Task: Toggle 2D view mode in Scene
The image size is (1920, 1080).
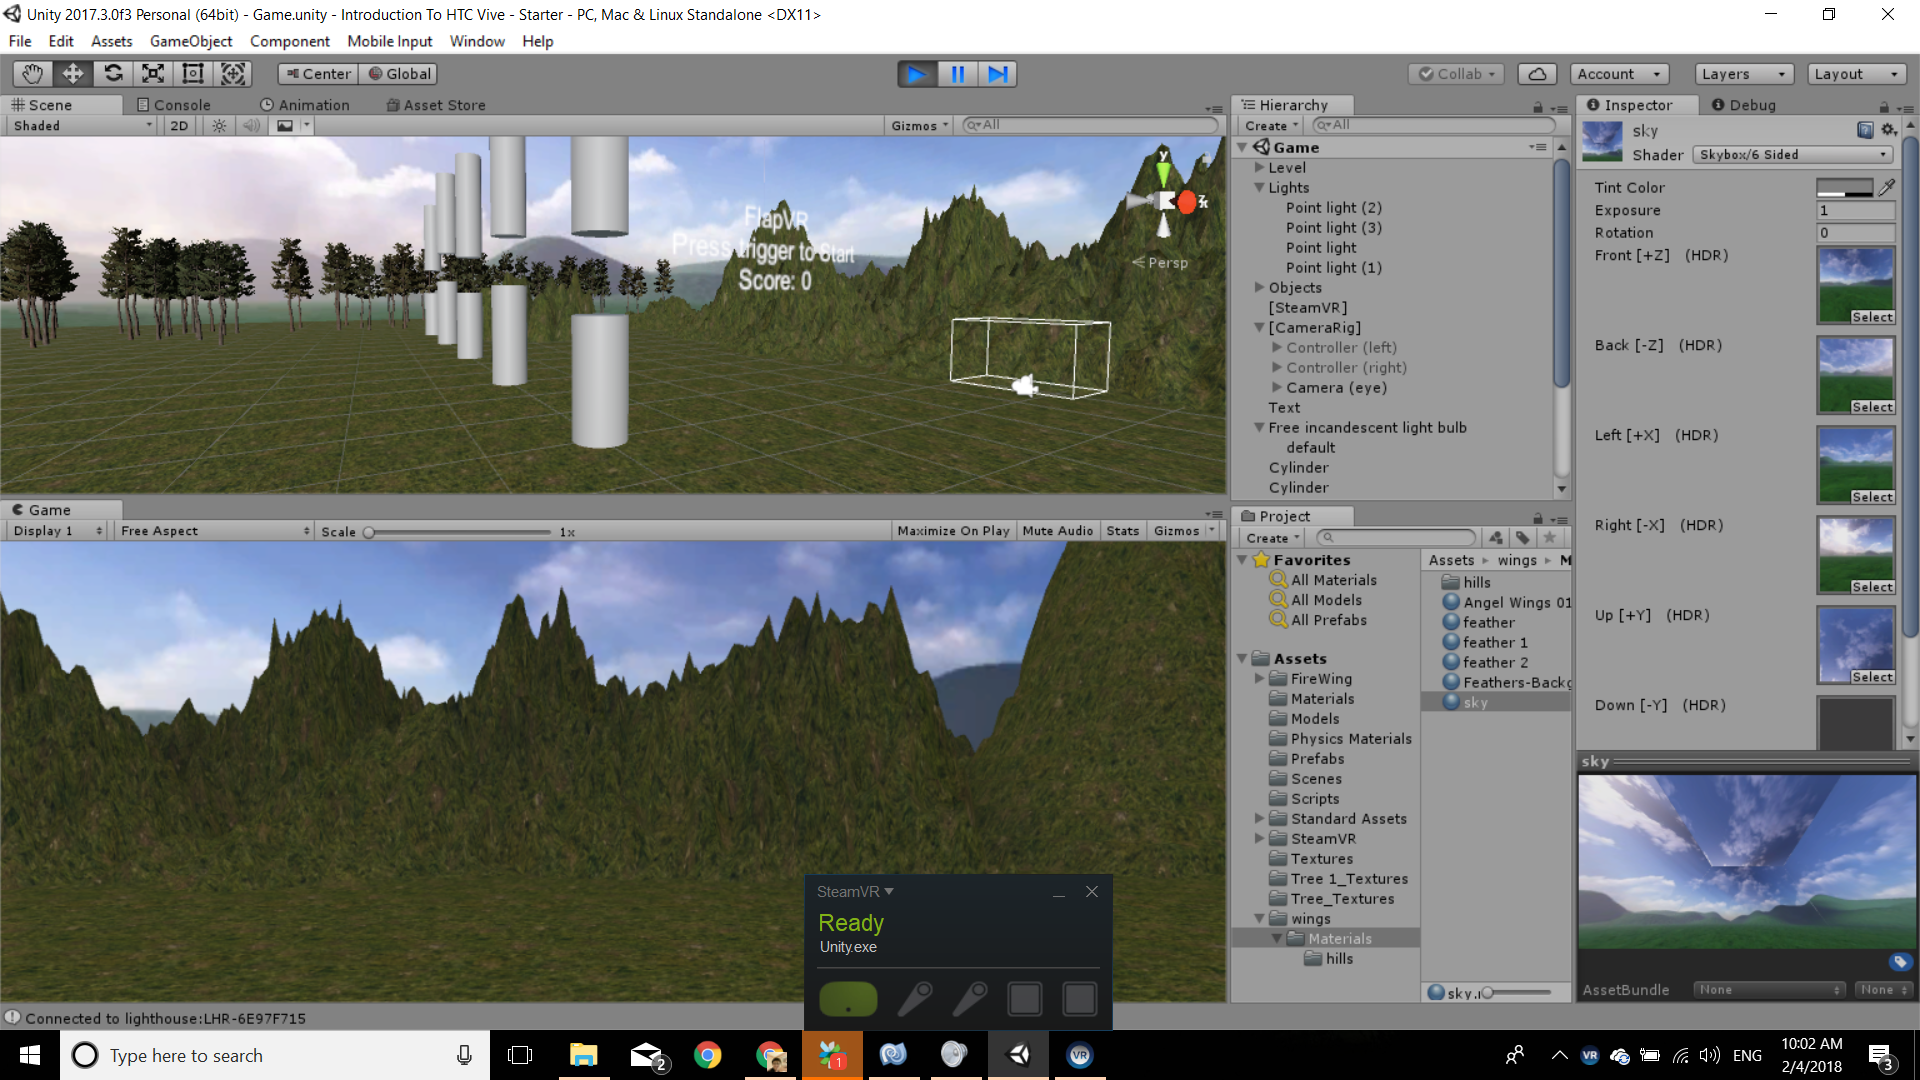Action: 179,126
